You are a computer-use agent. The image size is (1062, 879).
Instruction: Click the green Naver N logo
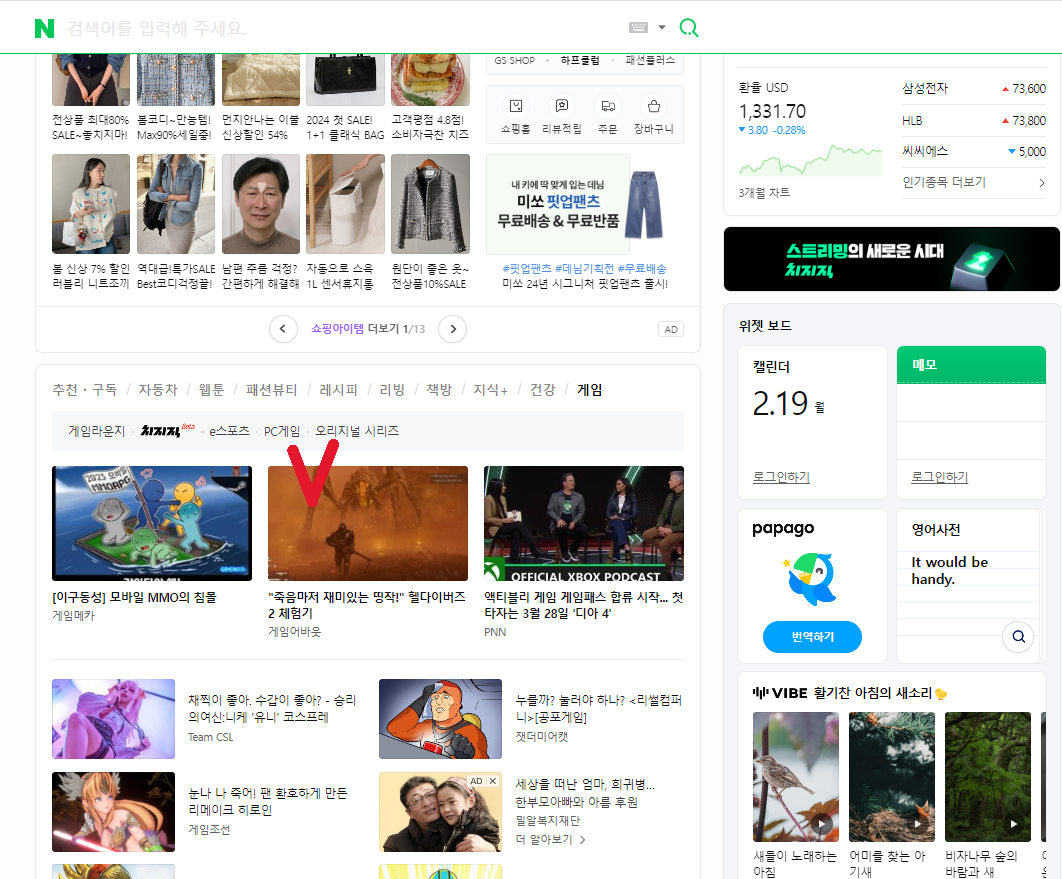point(44,28)
